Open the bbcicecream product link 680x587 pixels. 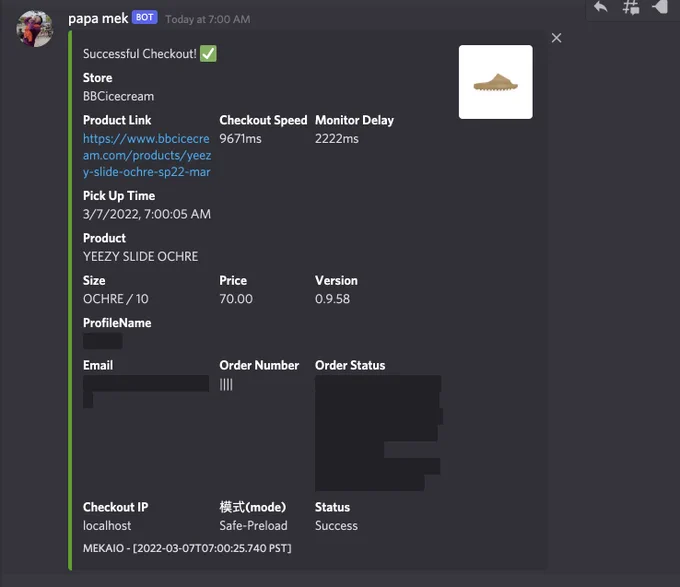pos(147,155)
